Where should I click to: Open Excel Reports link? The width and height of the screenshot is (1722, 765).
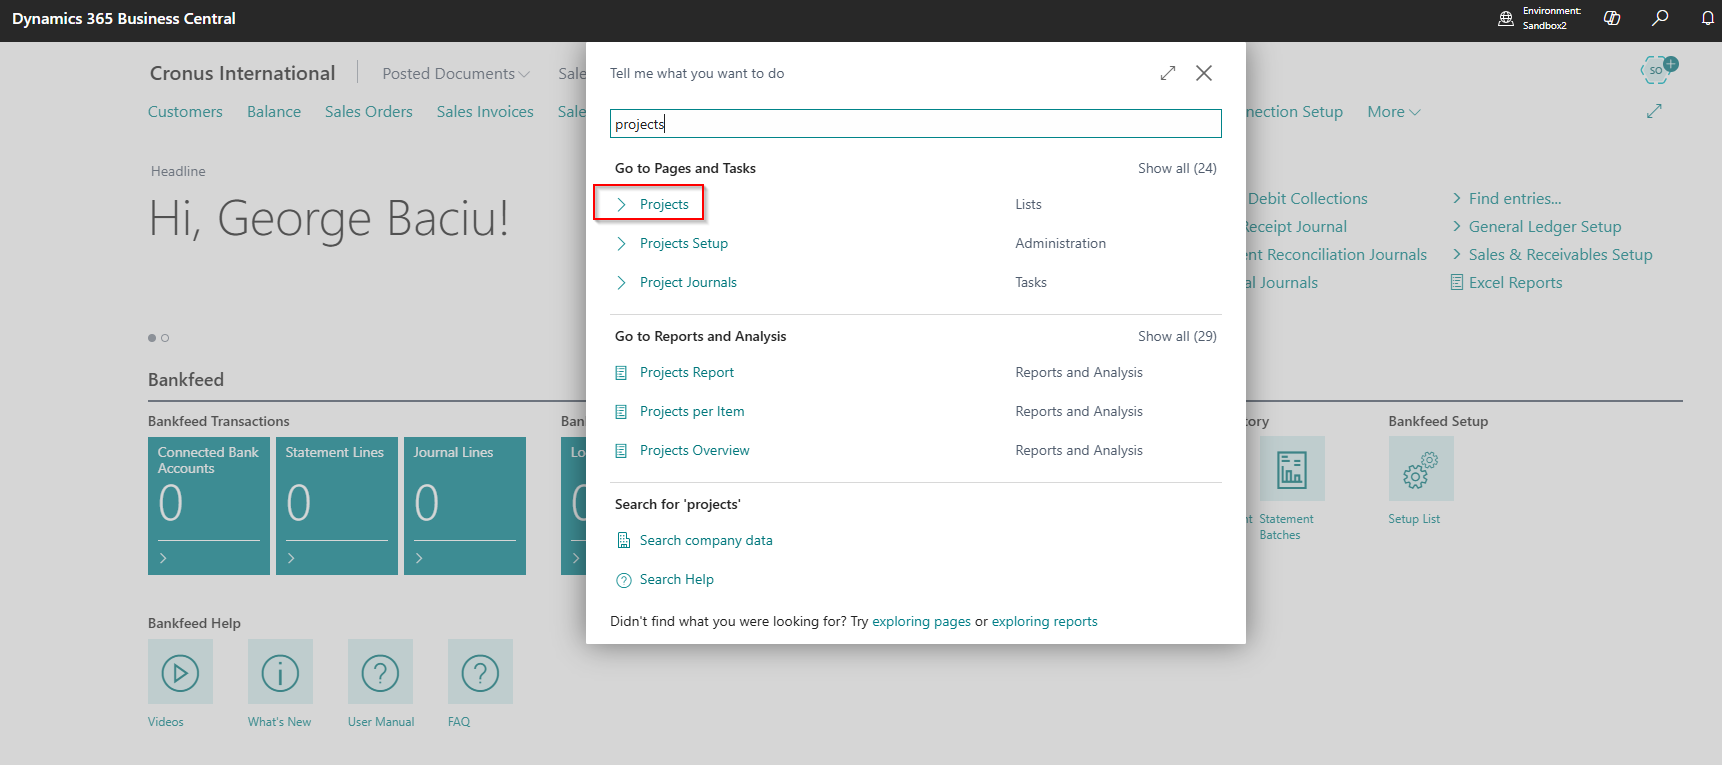click(x=1515, y=282)
